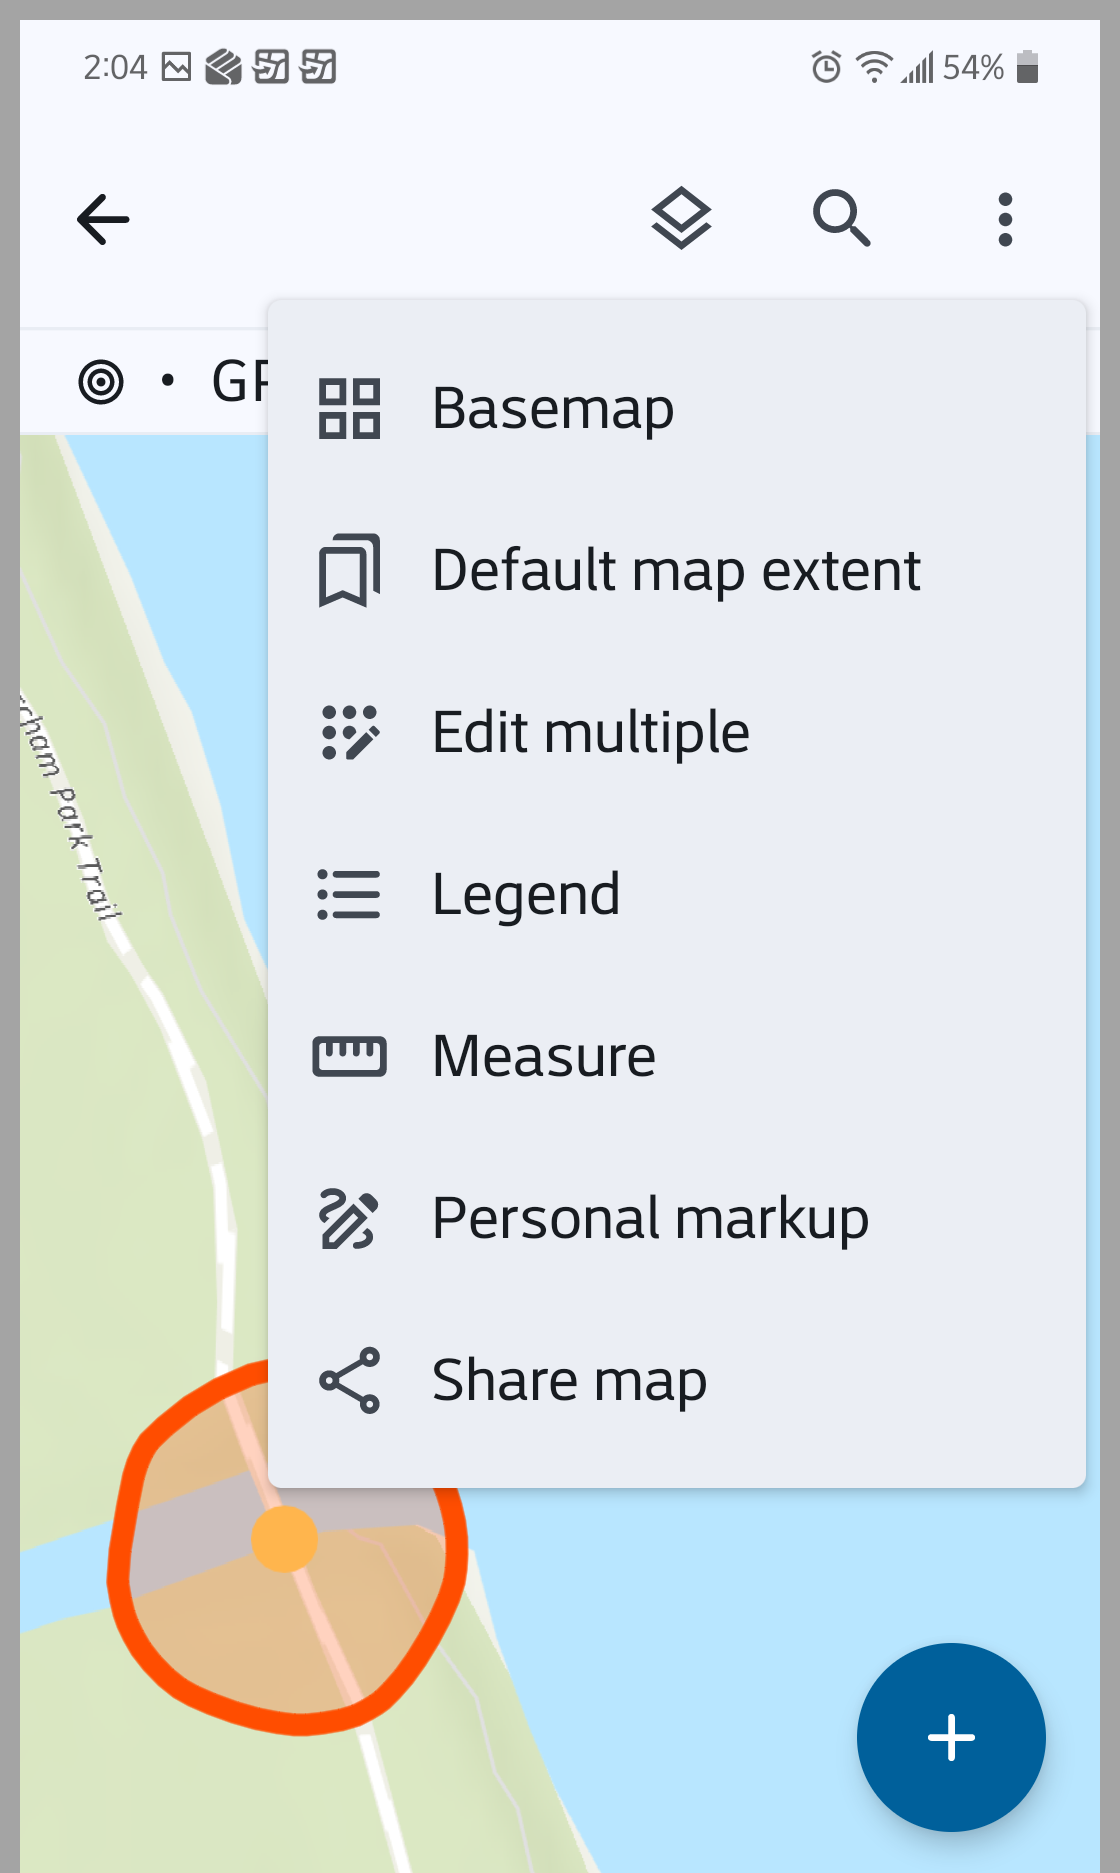Click the Personal markup pencil icon
Viewport: 1120px width, 1873px height.
[x=349, y=1218]
